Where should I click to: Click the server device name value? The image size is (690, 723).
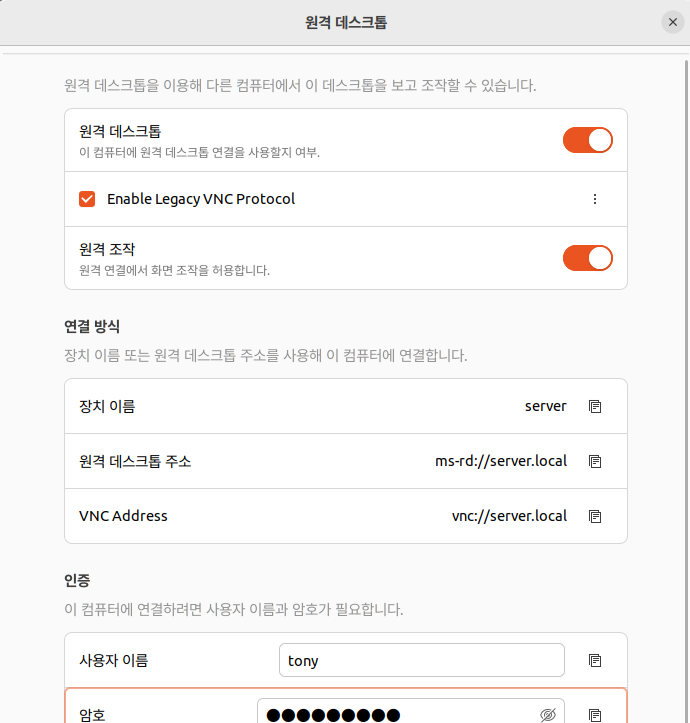point(545,406)
